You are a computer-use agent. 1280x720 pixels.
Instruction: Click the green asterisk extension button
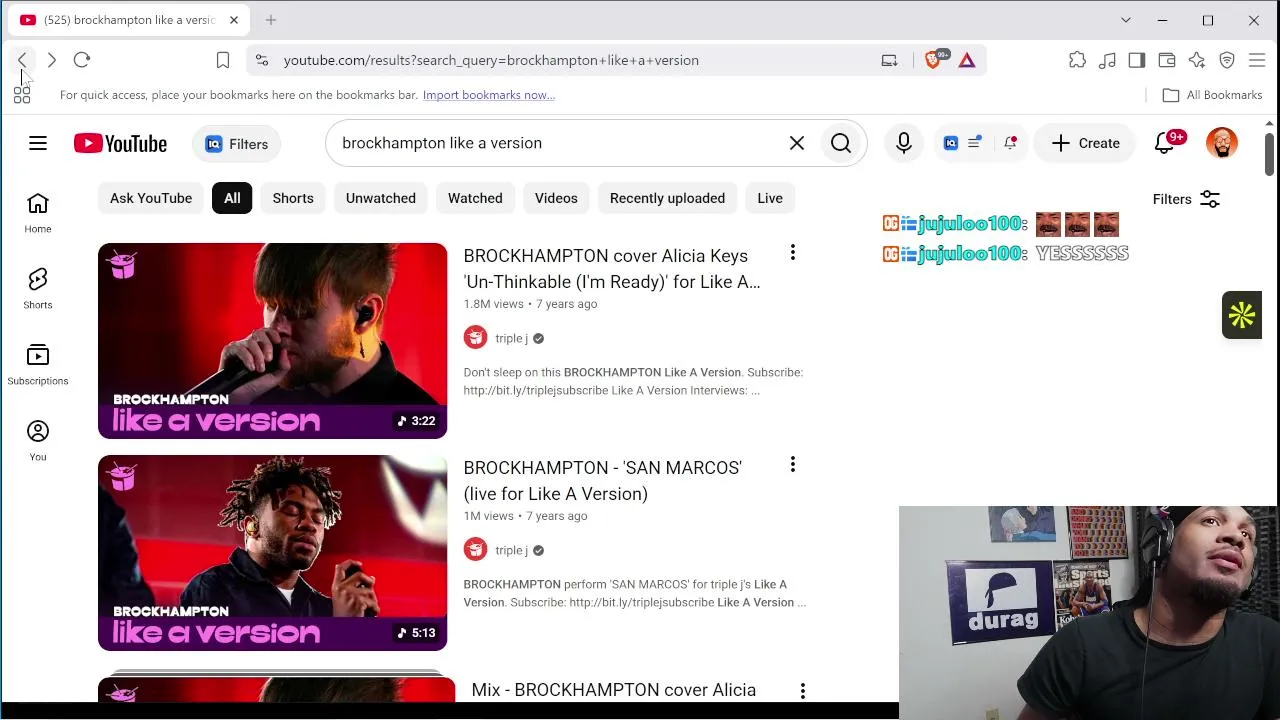(x=1242, y=315)
